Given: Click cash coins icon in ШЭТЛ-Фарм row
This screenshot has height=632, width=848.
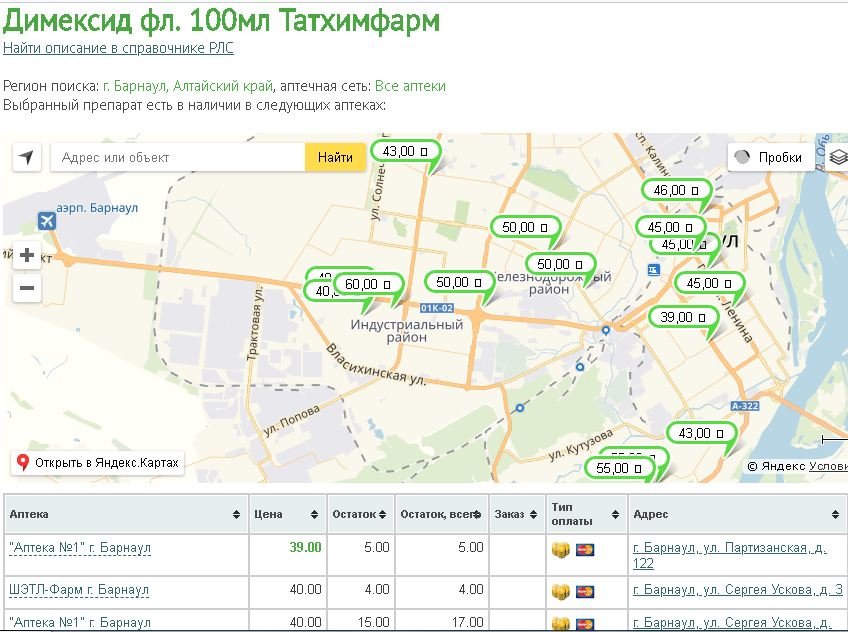Looking at the screenshot, I should (x=561, y=591).
